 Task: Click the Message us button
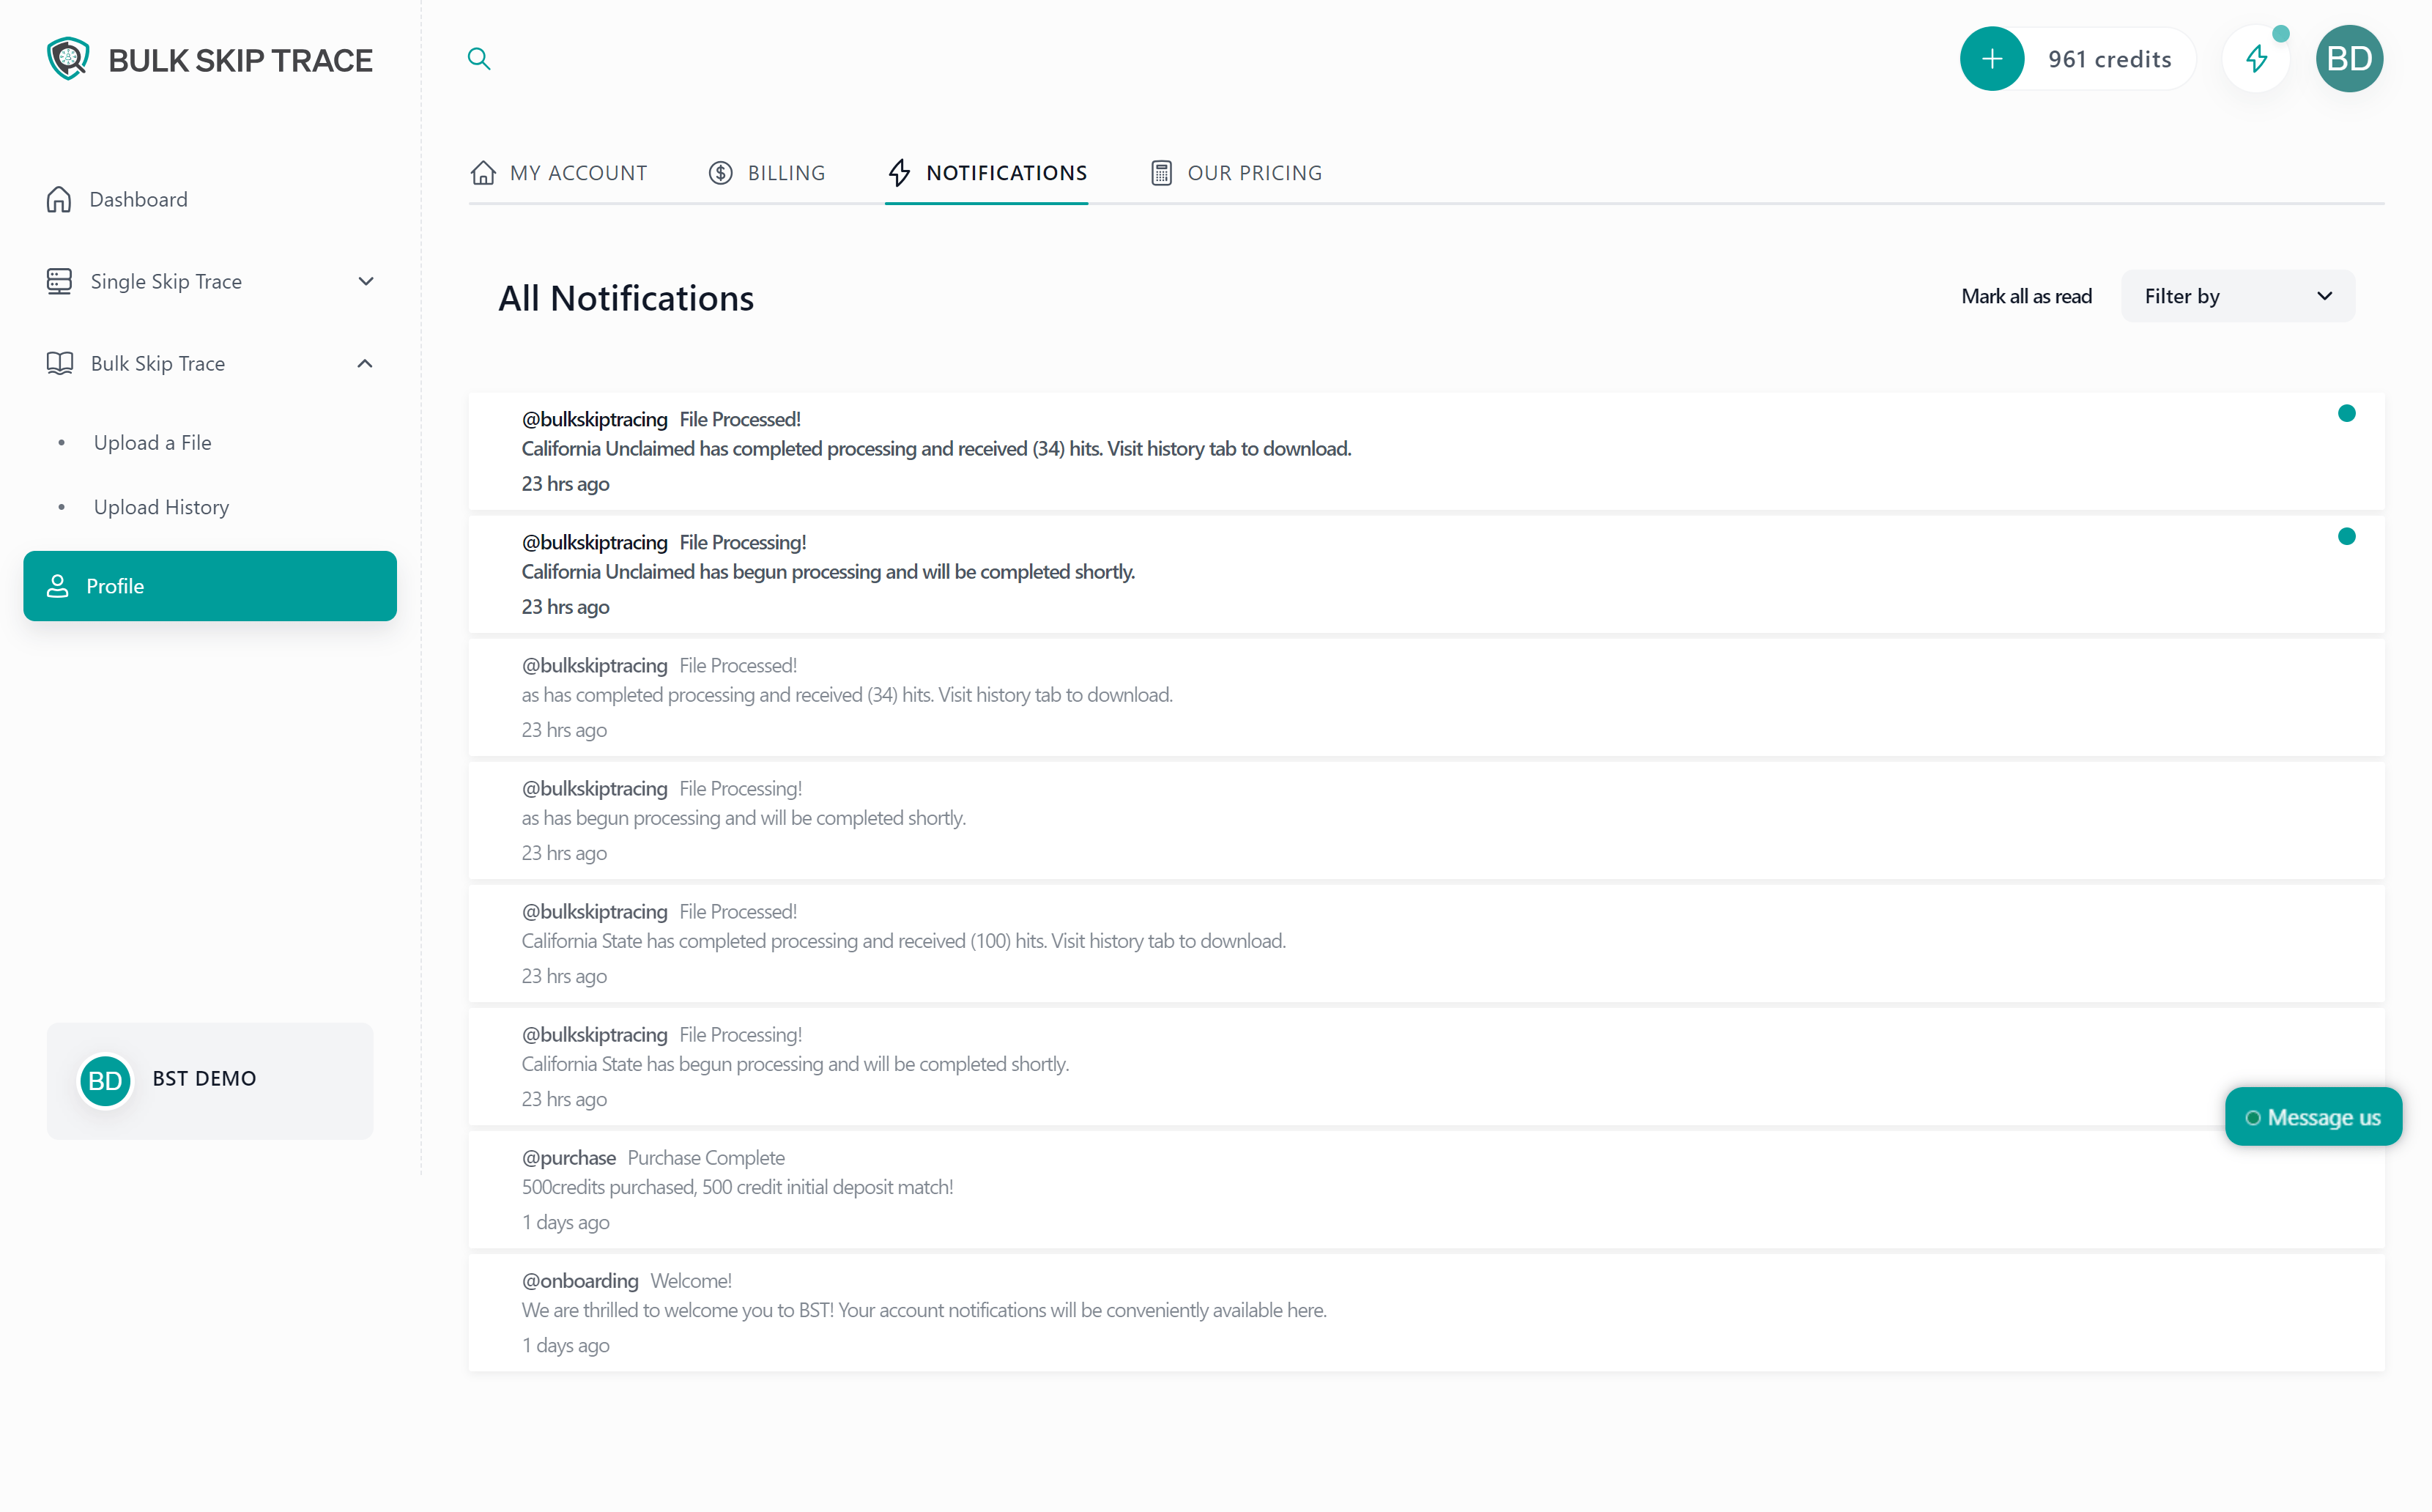2314,1116
